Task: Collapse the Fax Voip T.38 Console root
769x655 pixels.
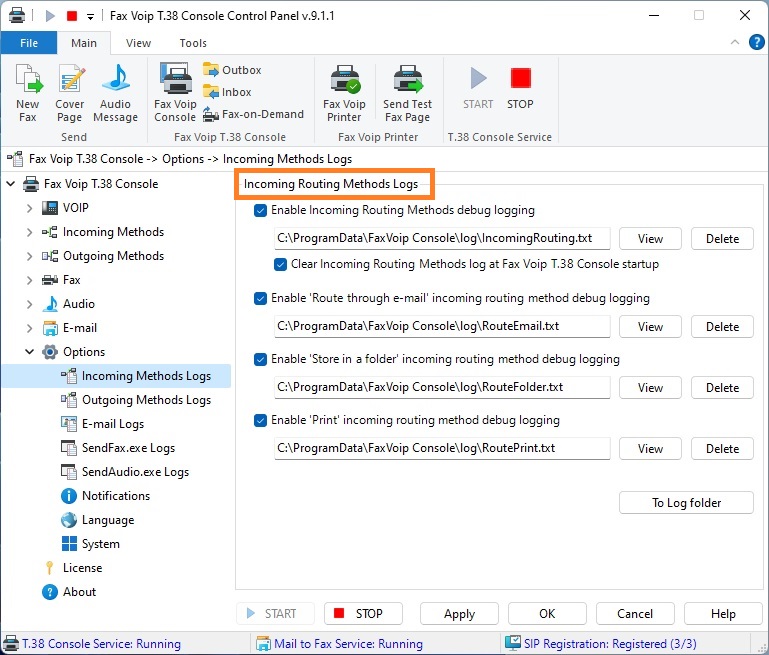Action: [x=11, y=184]
